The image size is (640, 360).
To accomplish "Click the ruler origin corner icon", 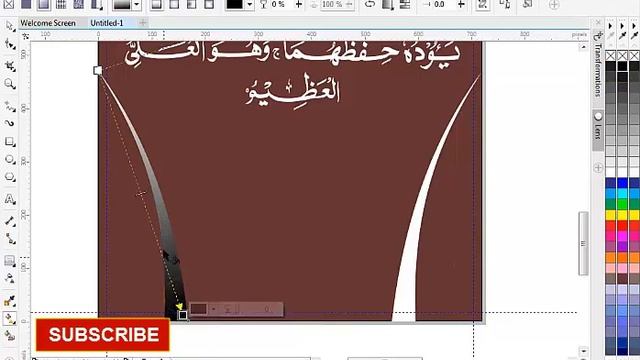I will coord(25,36).
